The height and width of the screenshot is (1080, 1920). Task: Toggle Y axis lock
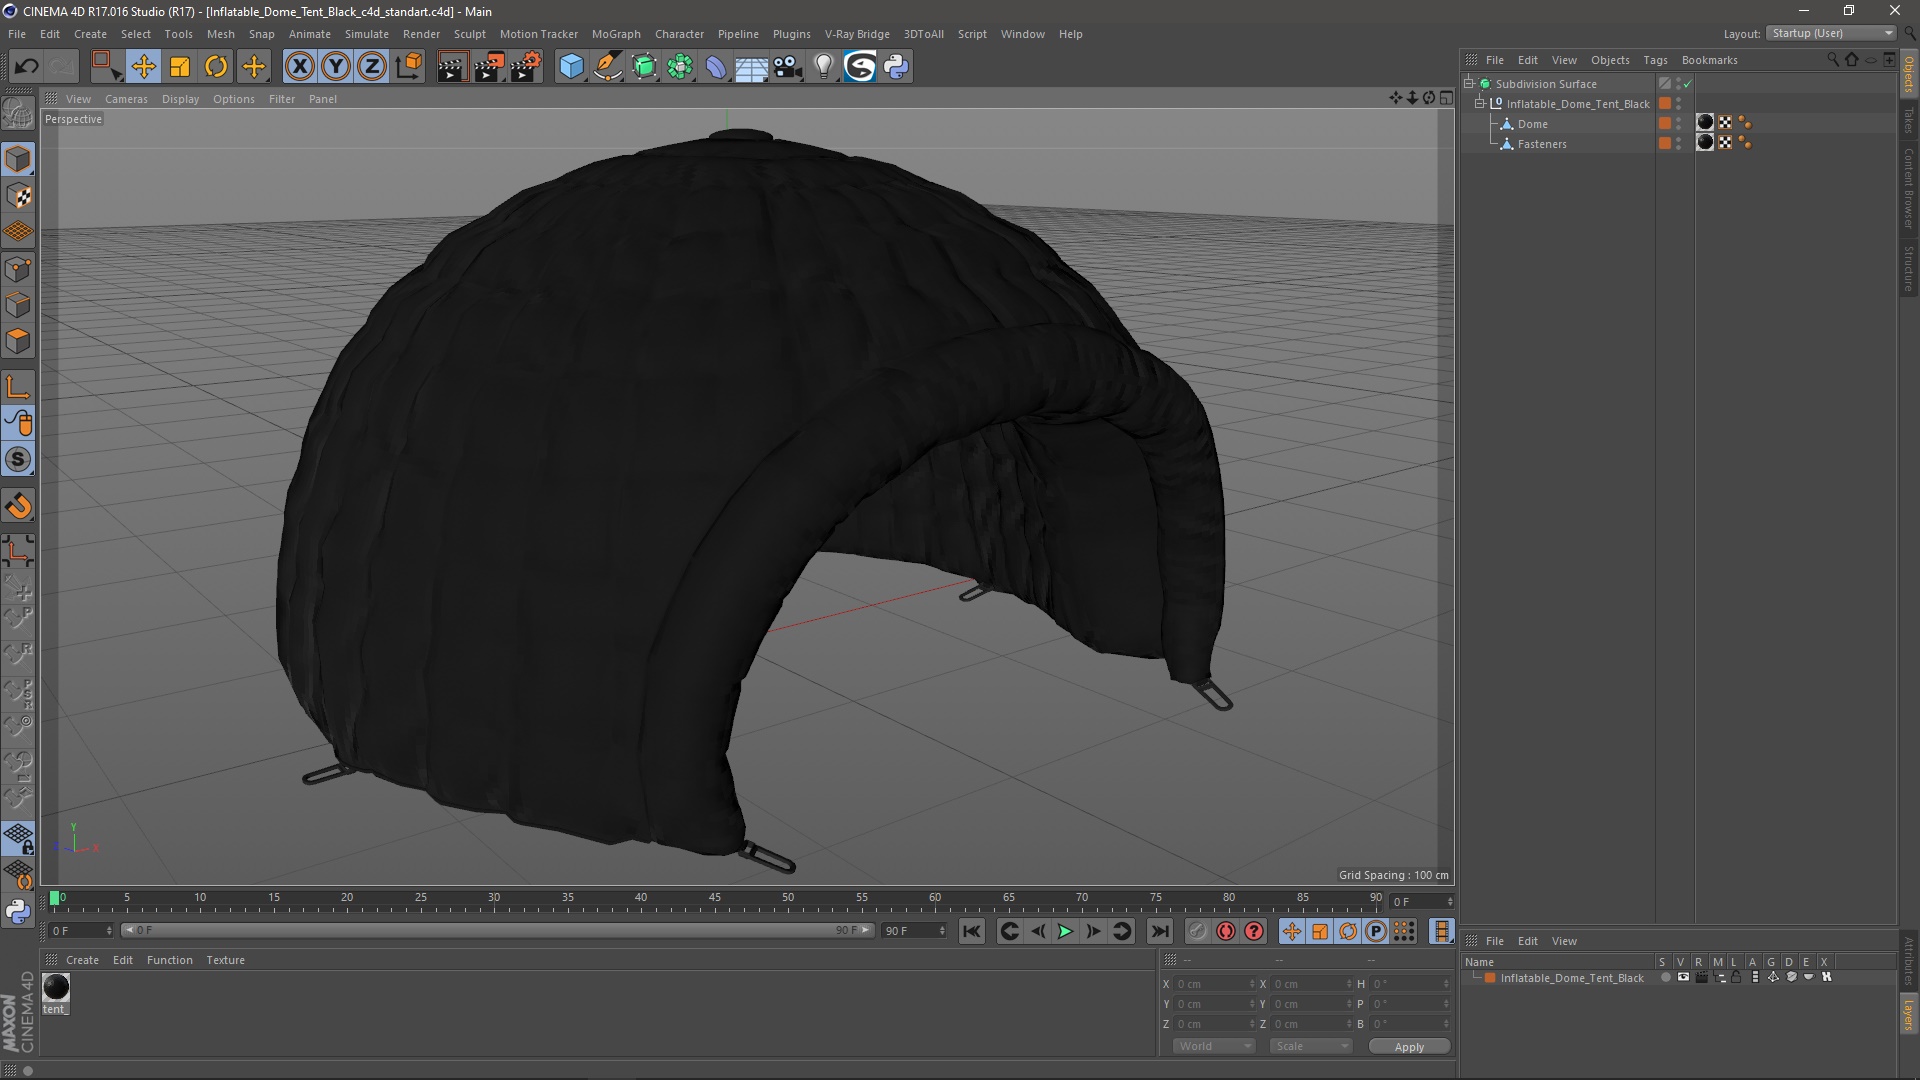coord(336,67)
